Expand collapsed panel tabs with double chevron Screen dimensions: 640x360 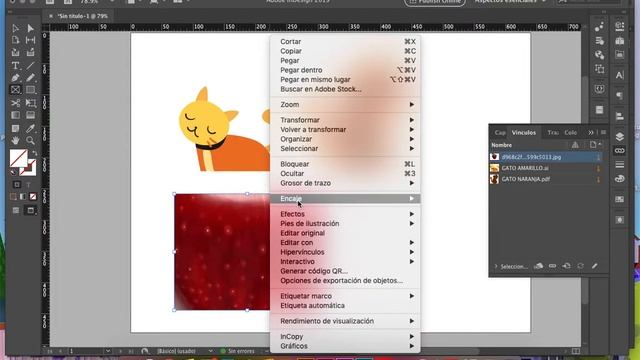click(591, 133)
